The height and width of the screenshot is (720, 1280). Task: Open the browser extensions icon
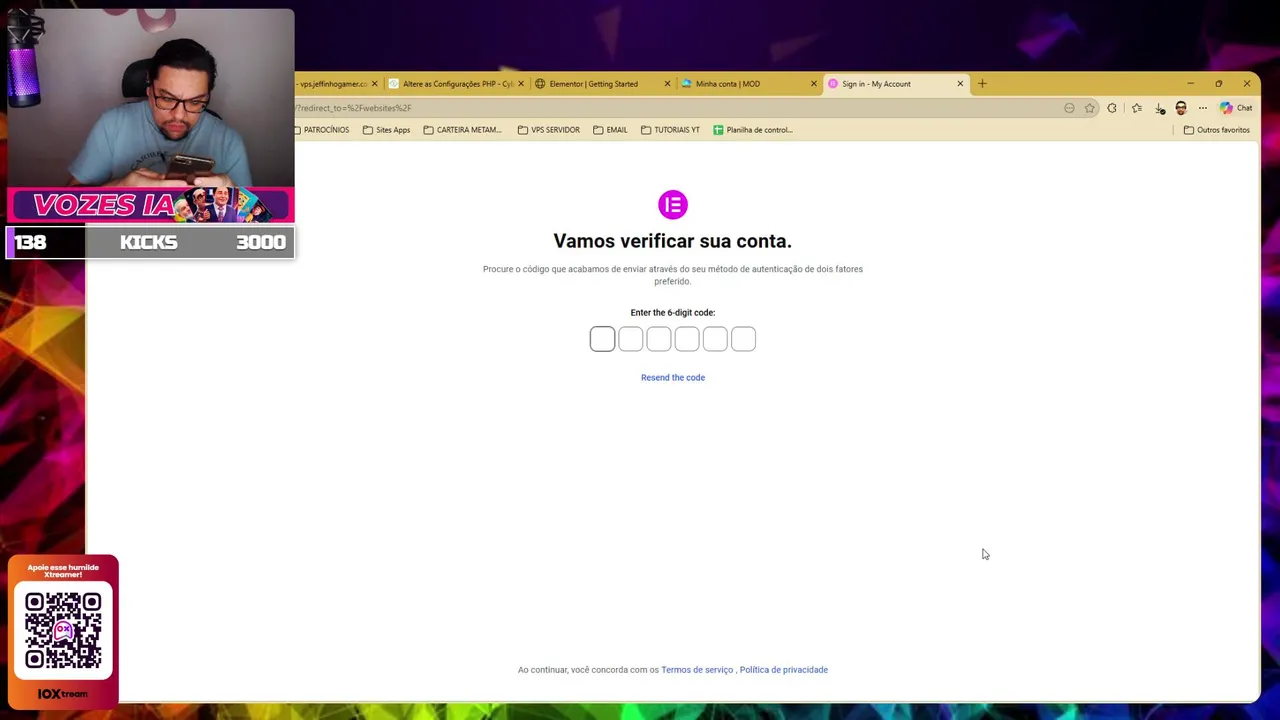click(x=1112, y=108)
